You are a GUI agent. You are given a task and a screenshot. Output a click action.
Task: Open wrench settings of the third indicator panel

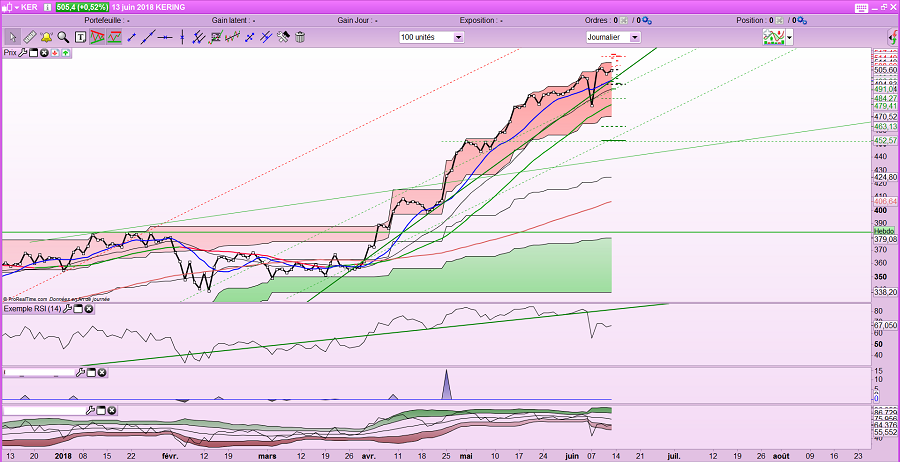click(80, 373)
